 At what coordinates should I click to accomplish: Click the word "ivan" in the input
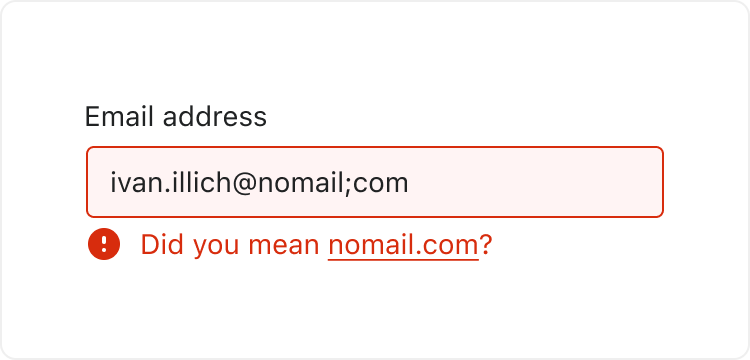(x=135, y=183)
